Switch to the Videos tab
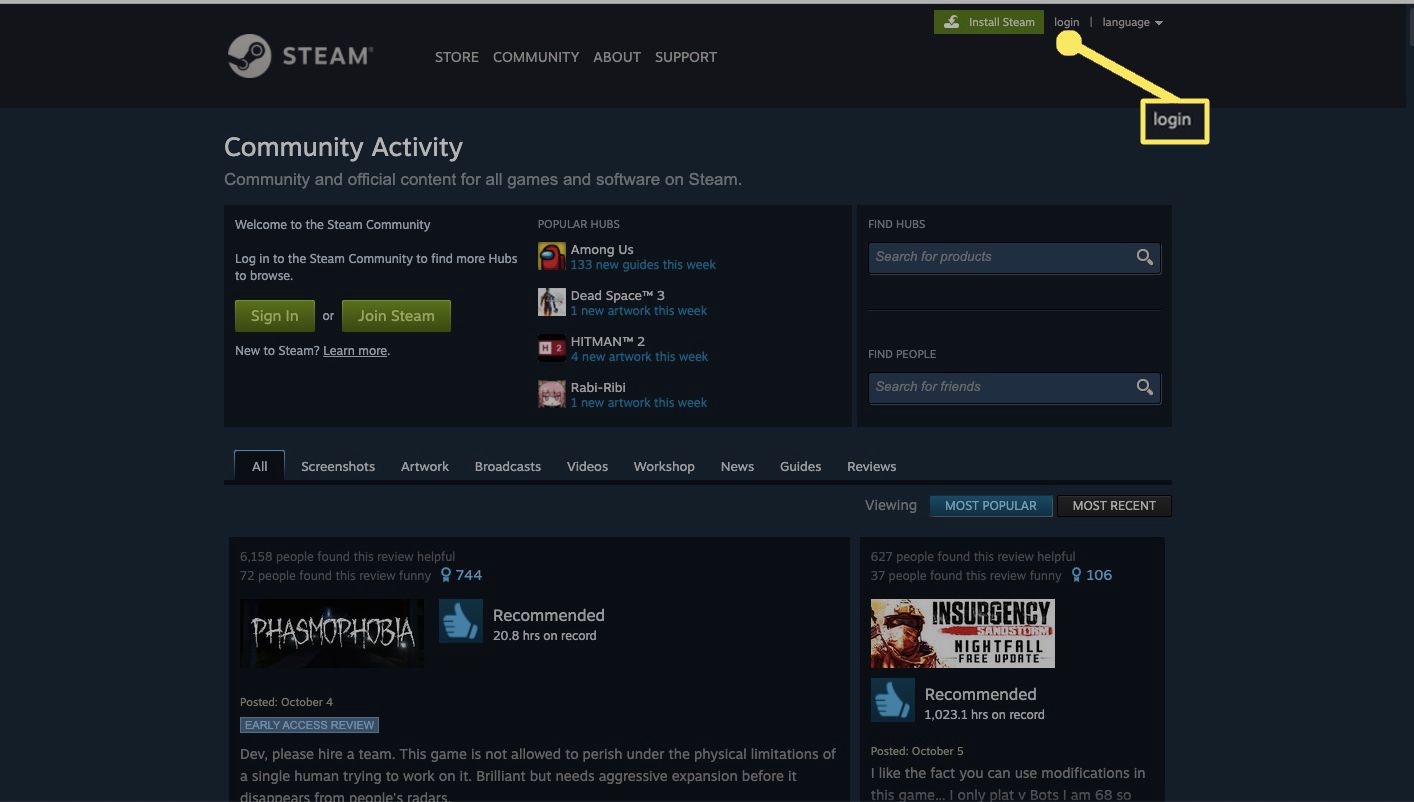The height and width of the screenshot is (802, 1414). tap(587, 466)
